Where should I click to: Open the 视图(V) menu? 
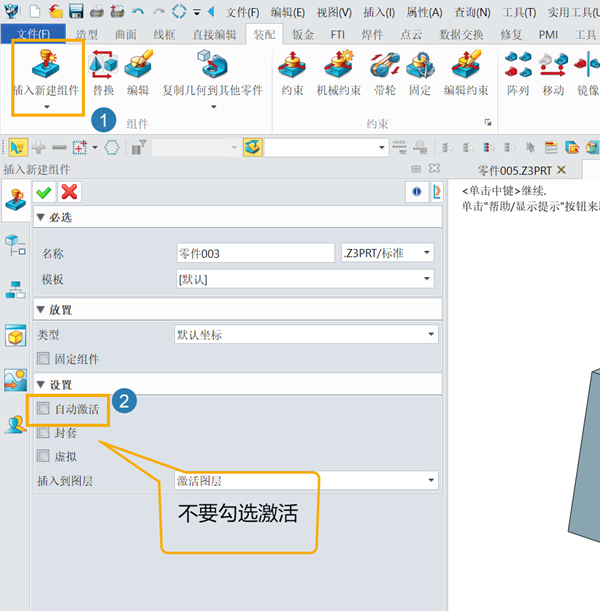(x=334, y=12)
